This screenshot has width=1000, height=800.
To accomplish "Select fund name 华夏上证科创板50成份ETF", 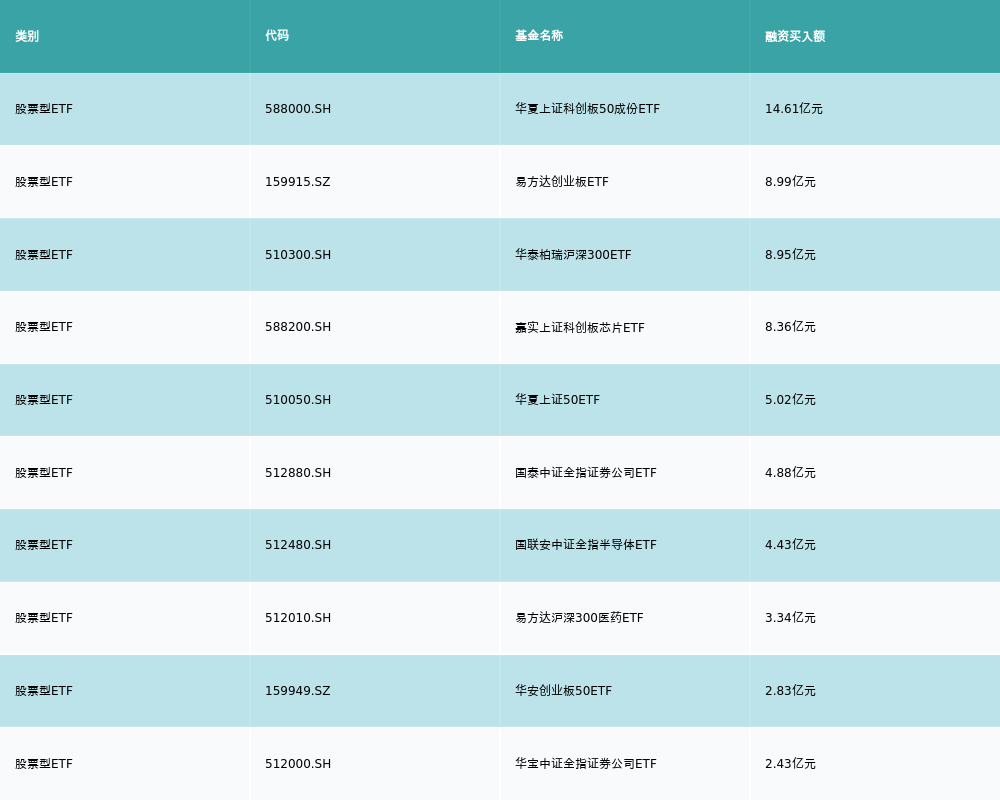I will 587,109.
